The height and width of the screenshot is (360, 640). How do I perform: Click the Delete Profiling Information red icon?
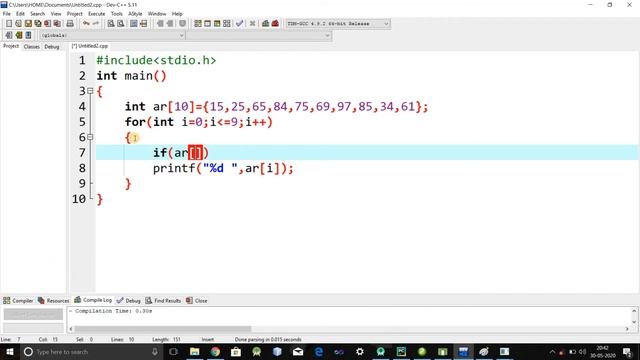point(275,24)
